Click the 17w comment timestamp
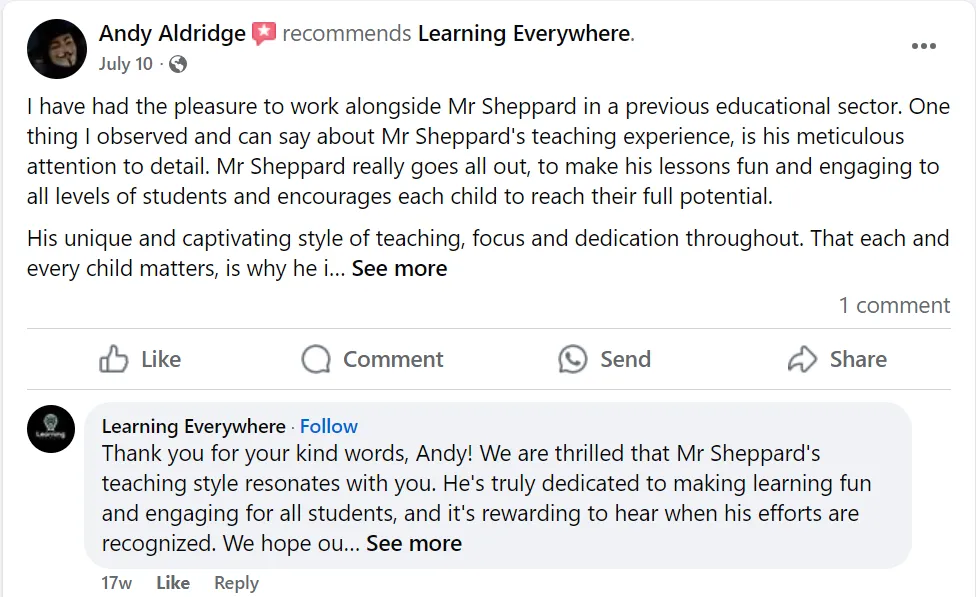This screenshot has width=976, height=597. coord(116,583)
